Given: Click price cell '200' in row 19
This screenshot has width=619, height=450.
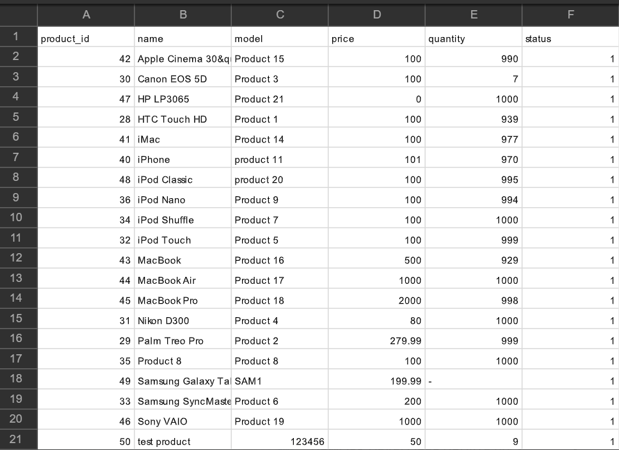Looking at the screenshot, I should (x=377, y=399).
